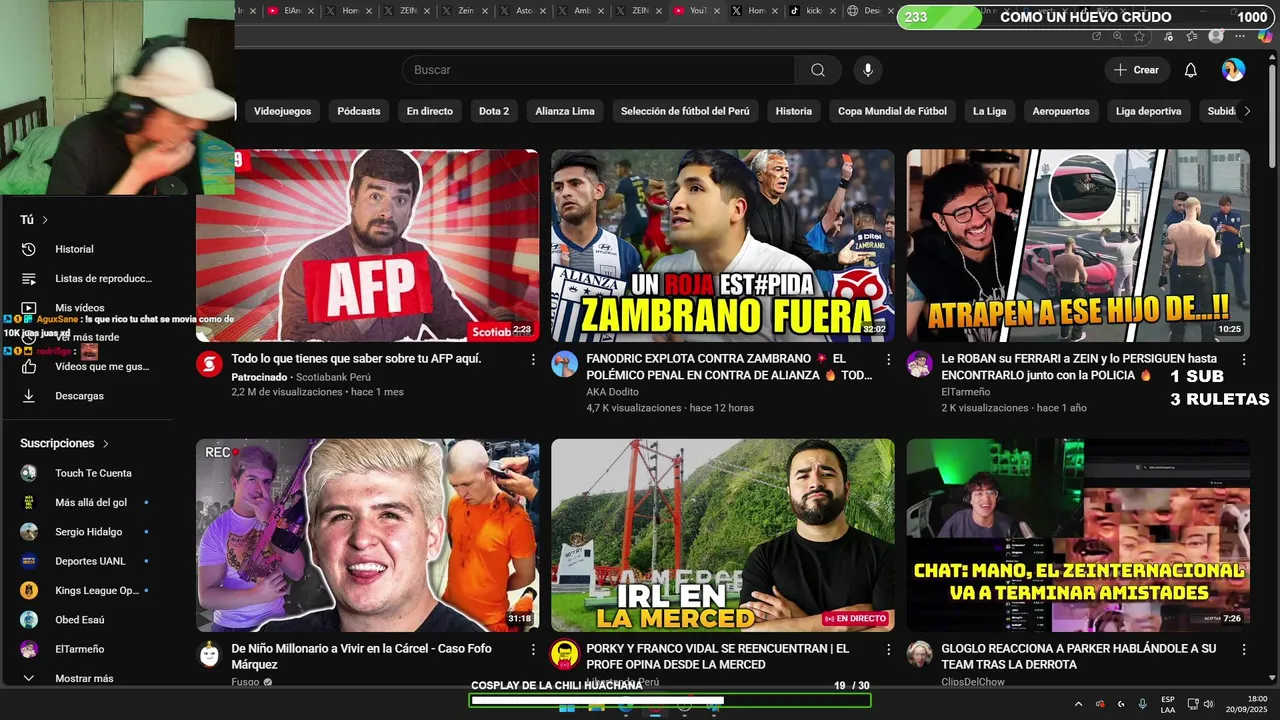Click the taskbar microphone tray icon

[1142, 704]
